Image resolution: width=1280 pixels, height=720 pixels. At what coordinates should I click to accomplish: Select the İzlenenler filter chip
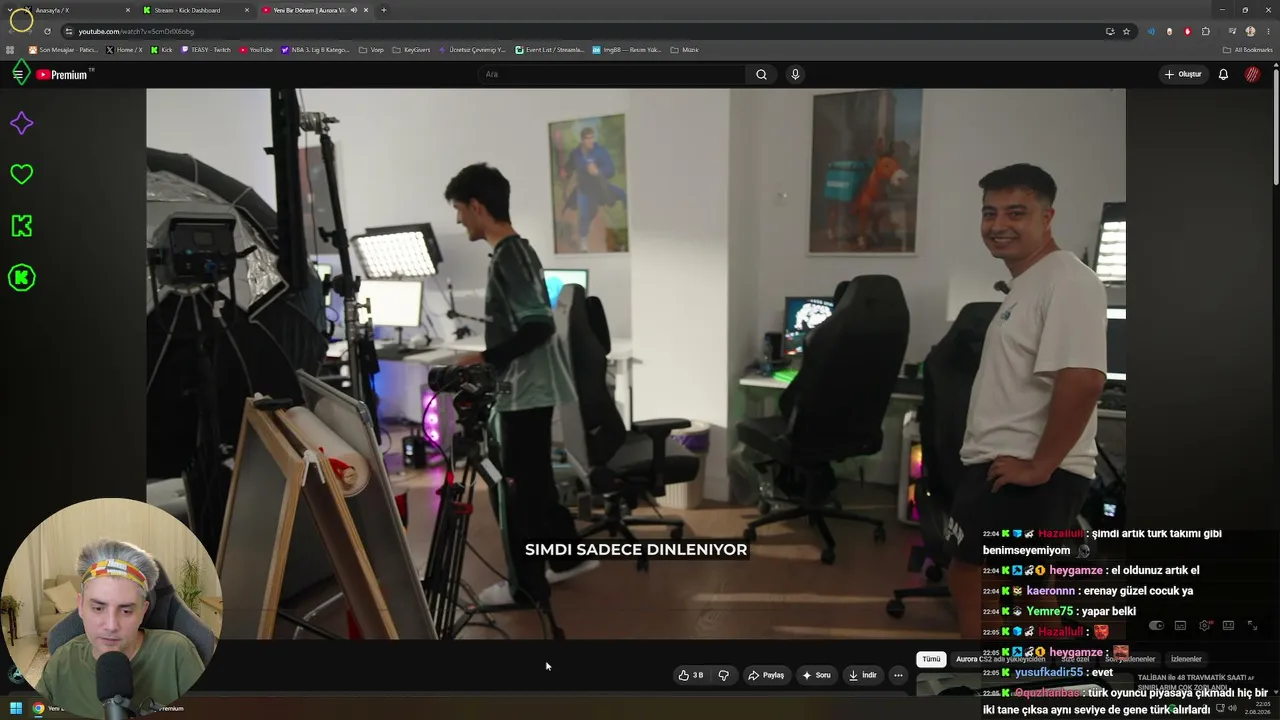coord(1186,659)
